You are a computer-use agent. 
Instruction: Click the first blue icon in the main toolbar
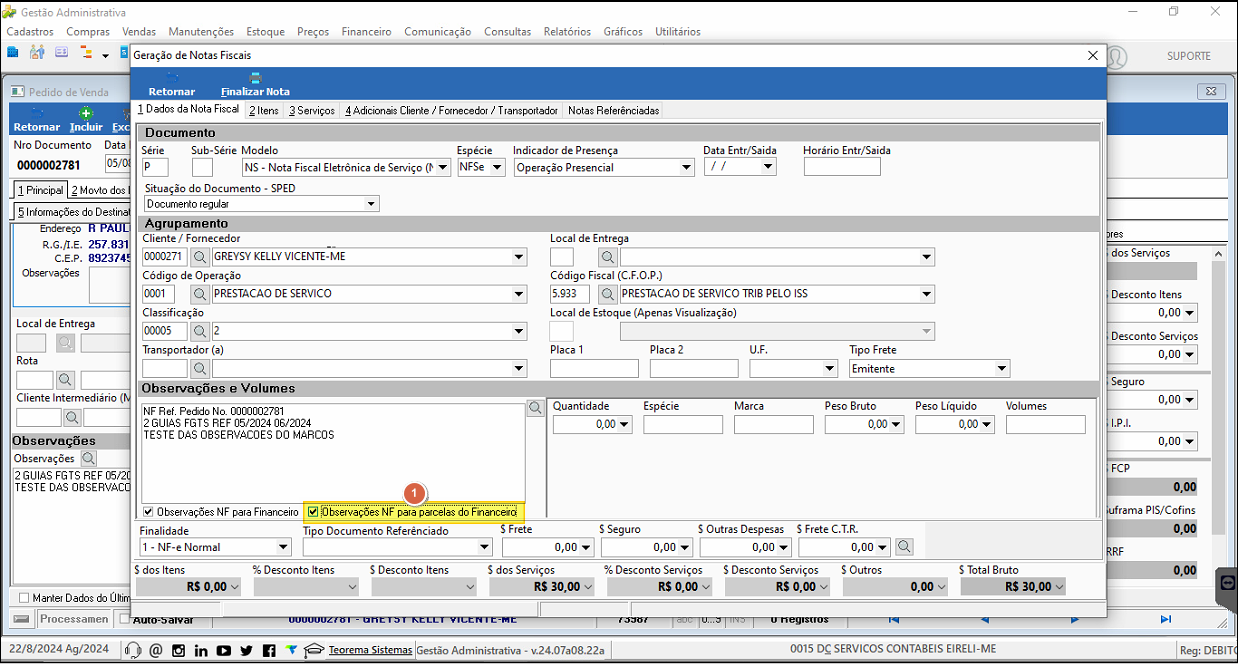tap(13, 52)
